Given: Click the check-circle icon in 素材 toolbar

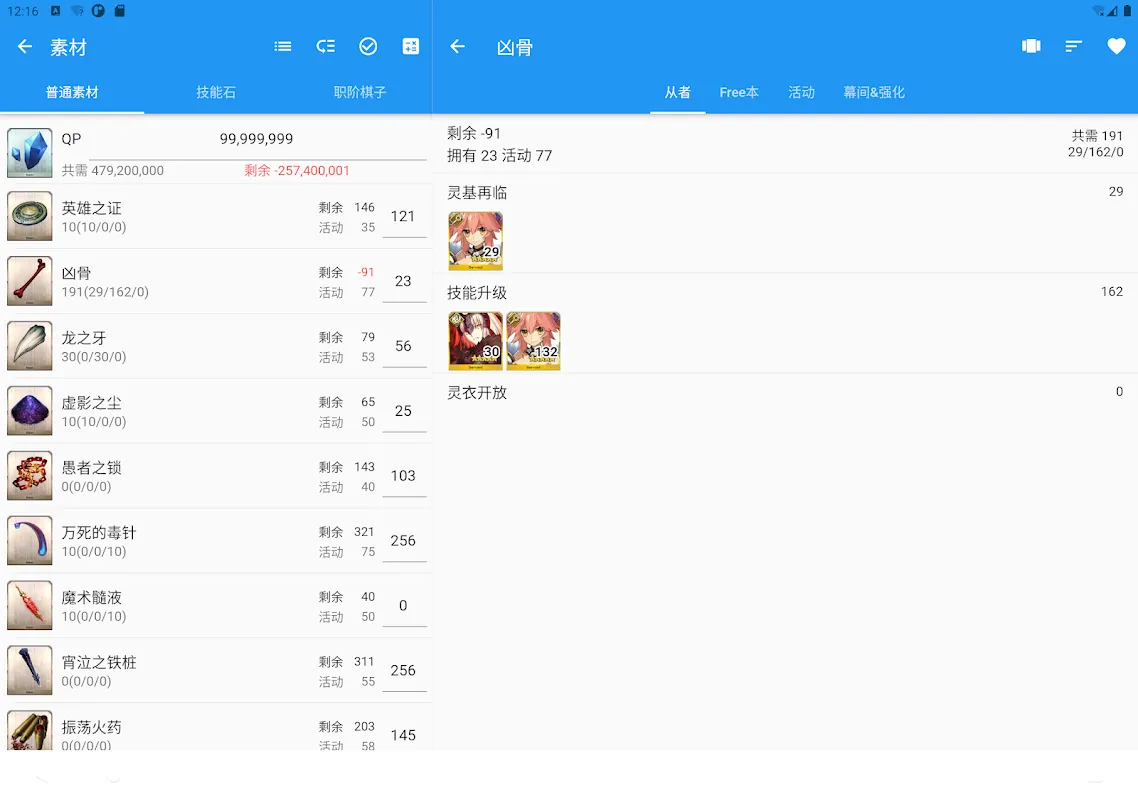Looking at the screenshot, I should 368,47.
